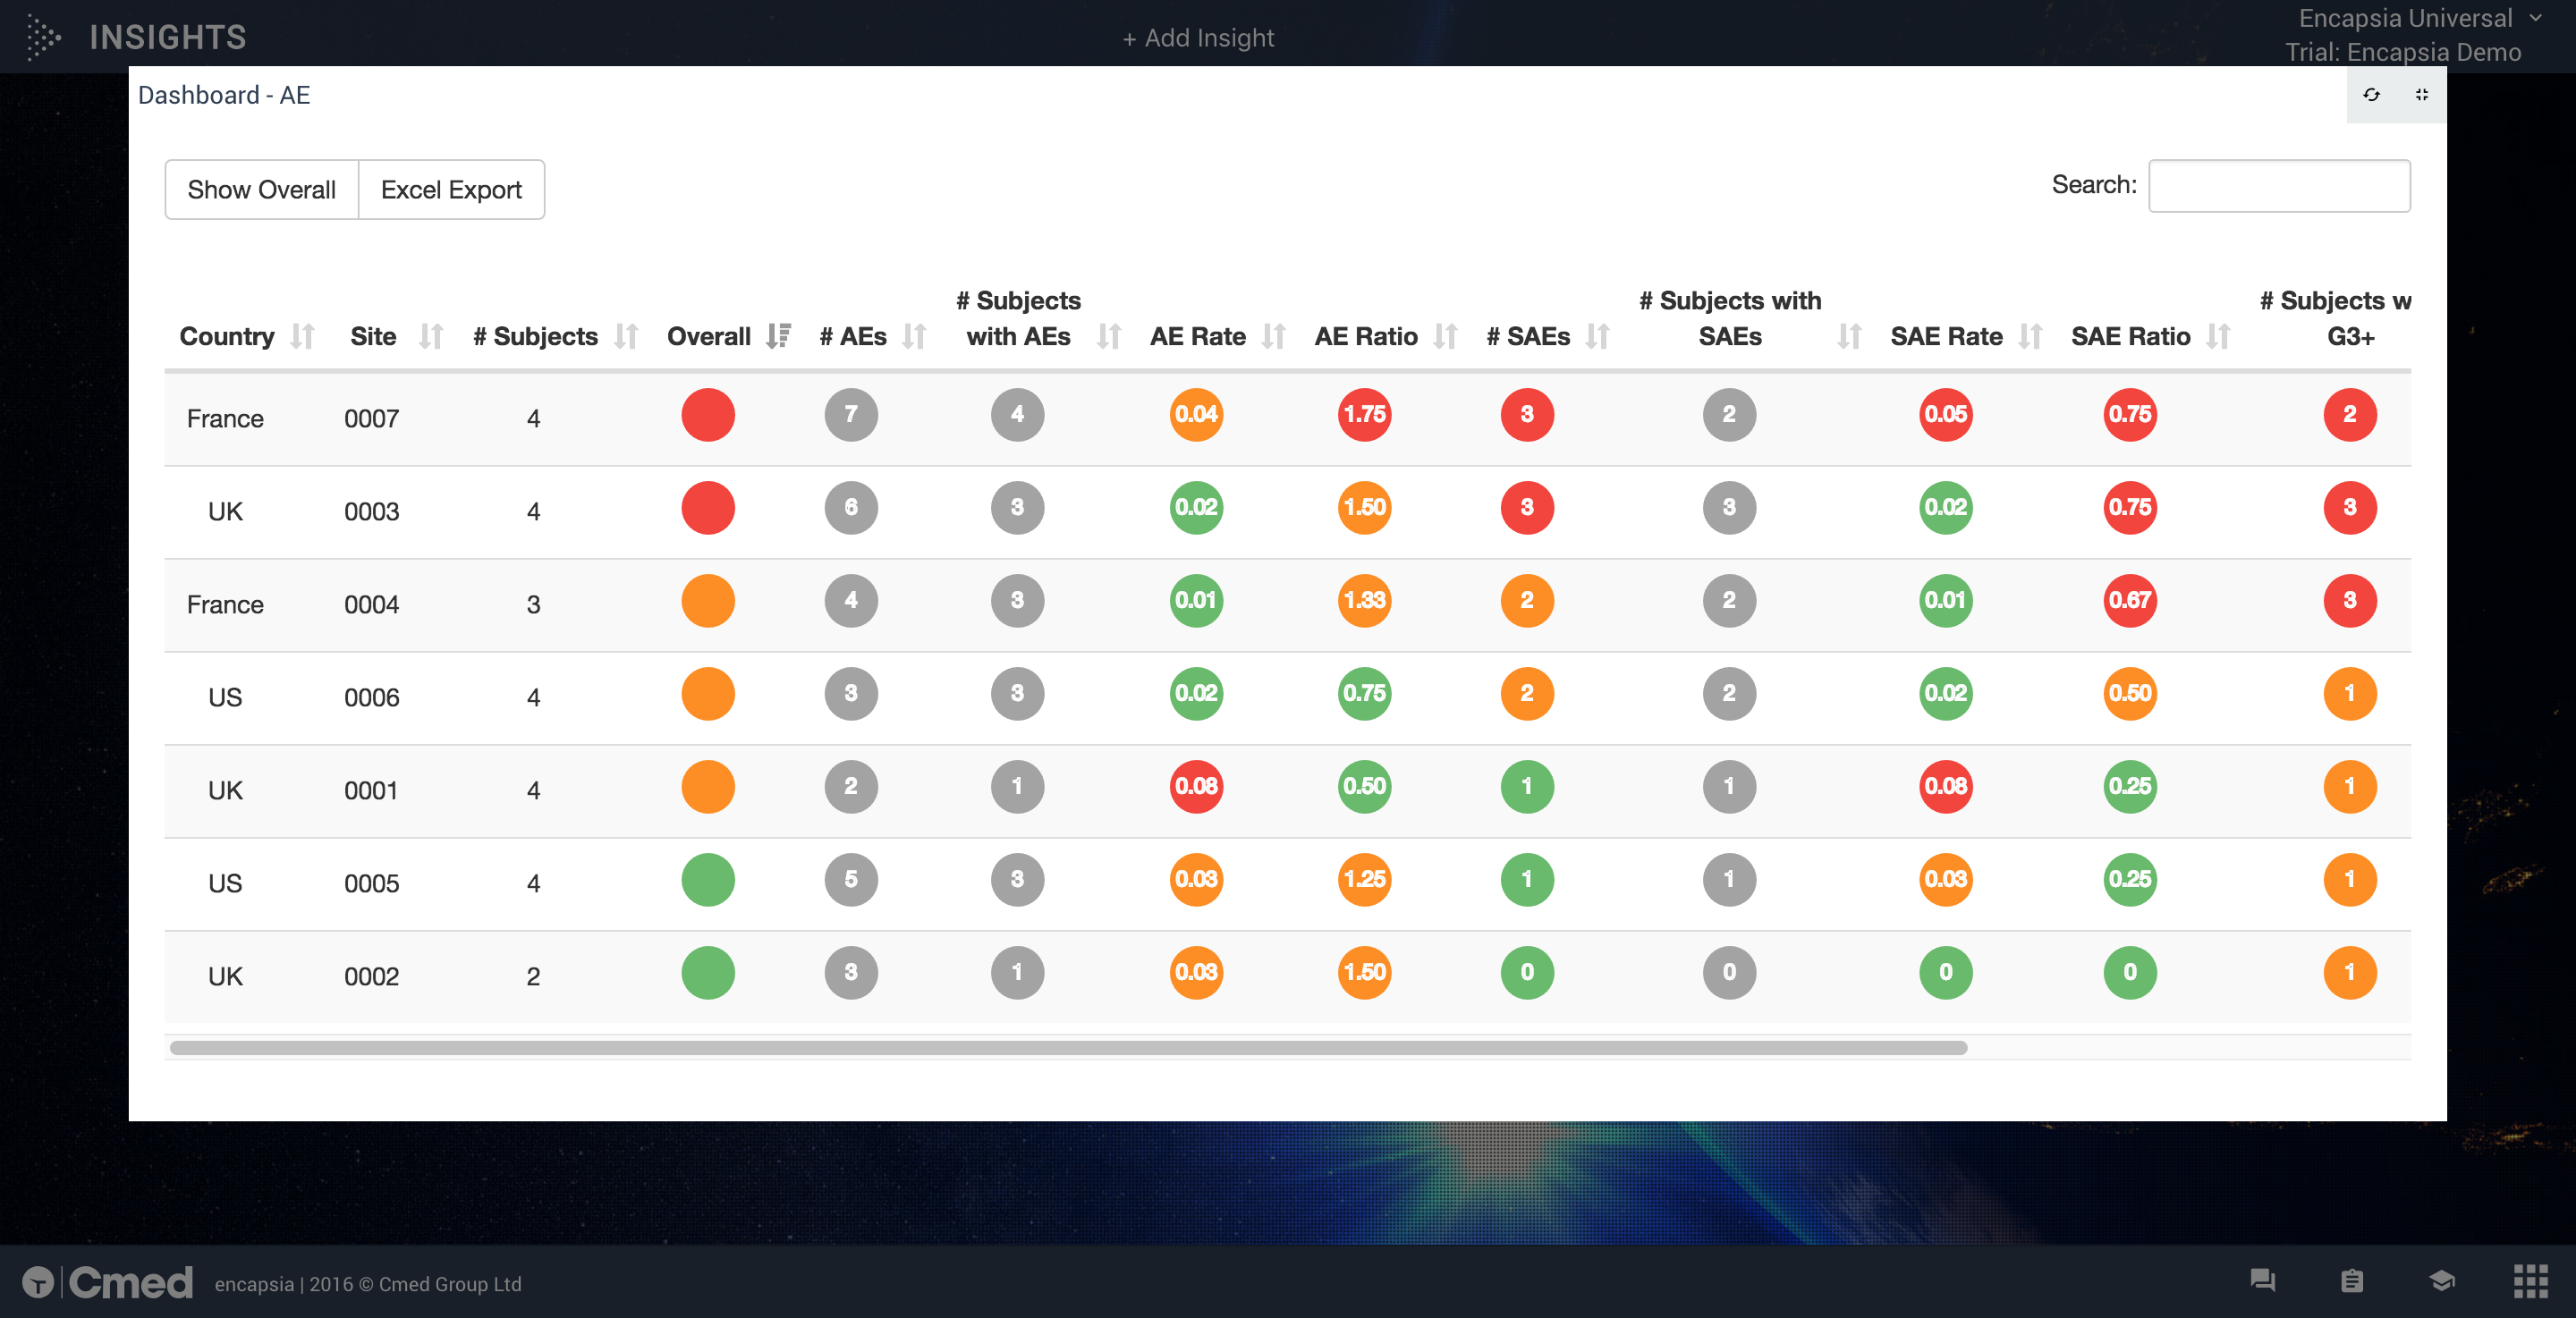Click the Insights logo icon at top left

pyautogui.click(x=42, y=37)
